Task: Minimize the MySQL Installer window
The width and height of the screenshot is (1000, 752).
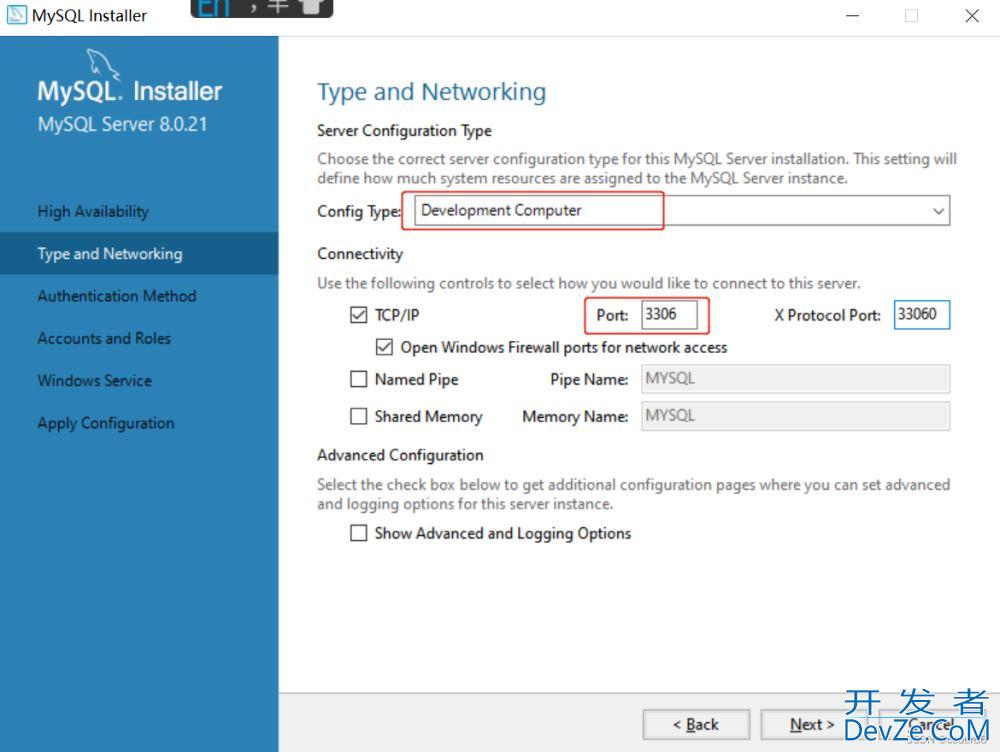Action: pos(853,15)
